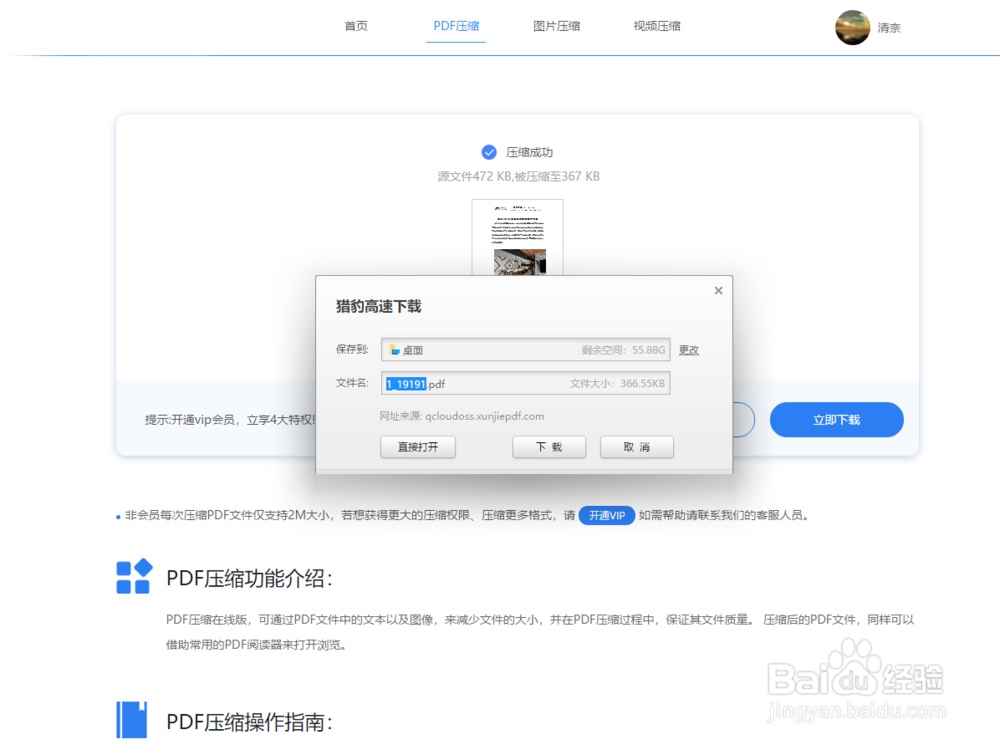Click the 立即下载 download button

836,420
